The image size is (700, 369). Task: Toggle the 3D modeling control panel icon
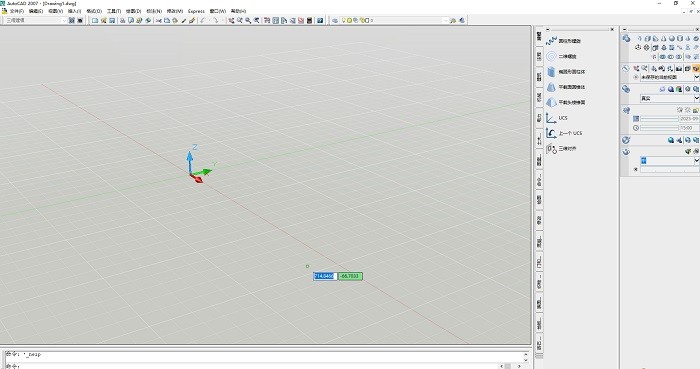click(626, 39)
